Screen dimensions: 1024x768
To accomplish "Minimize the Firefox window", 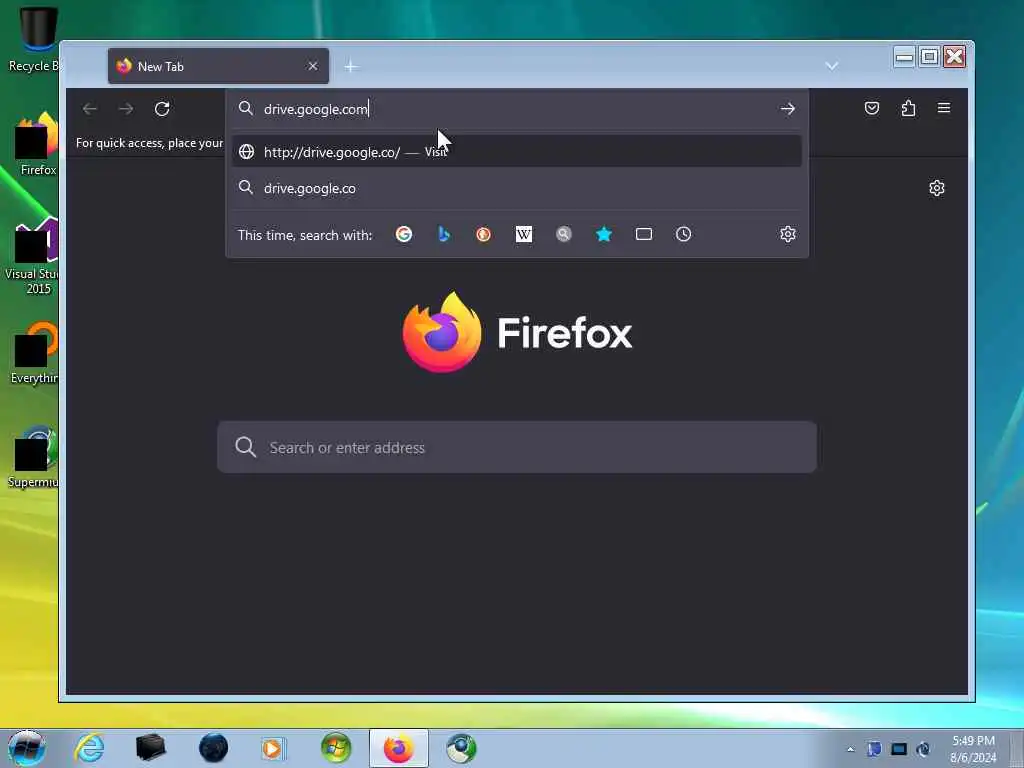I will (904, 57).
